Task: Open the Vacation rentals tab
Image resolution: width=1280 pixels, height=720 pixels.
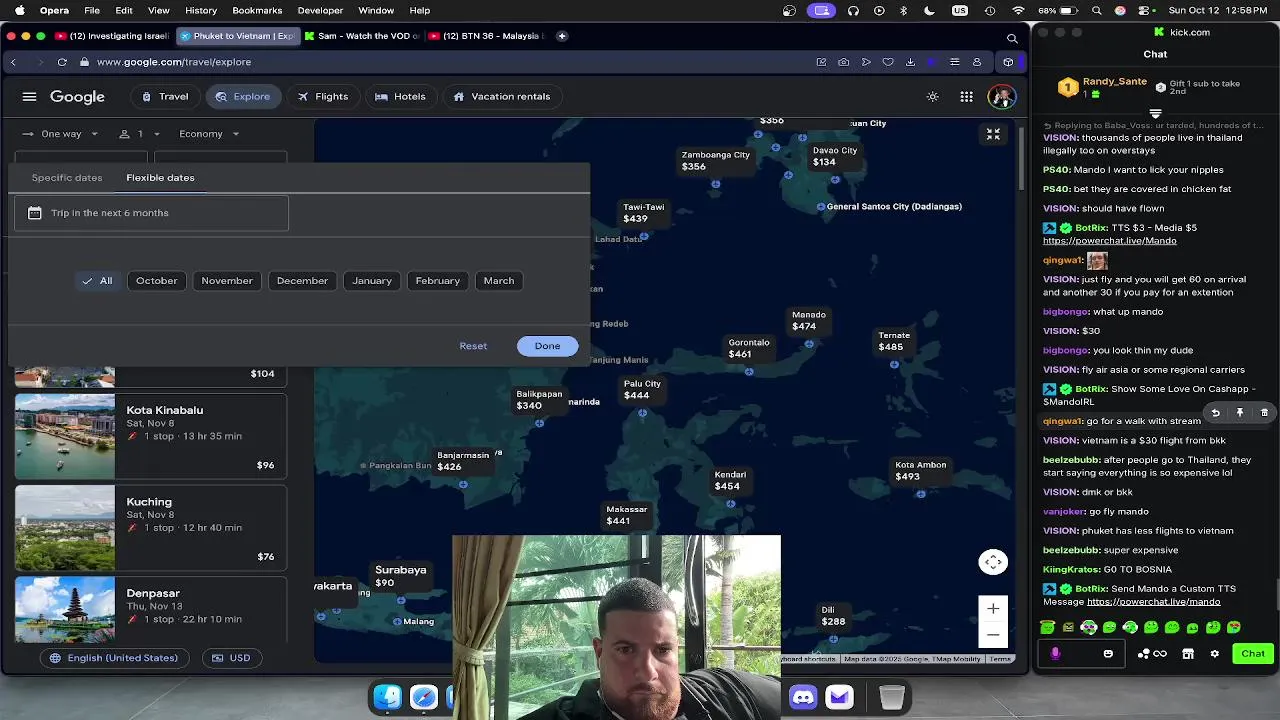Action: click(x=502, y=97)
